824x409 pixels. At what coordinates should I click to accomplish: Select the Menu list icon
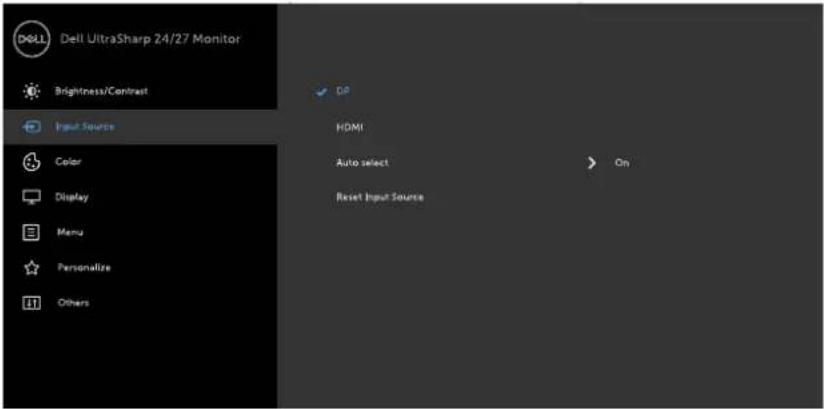tap(32, 232)
